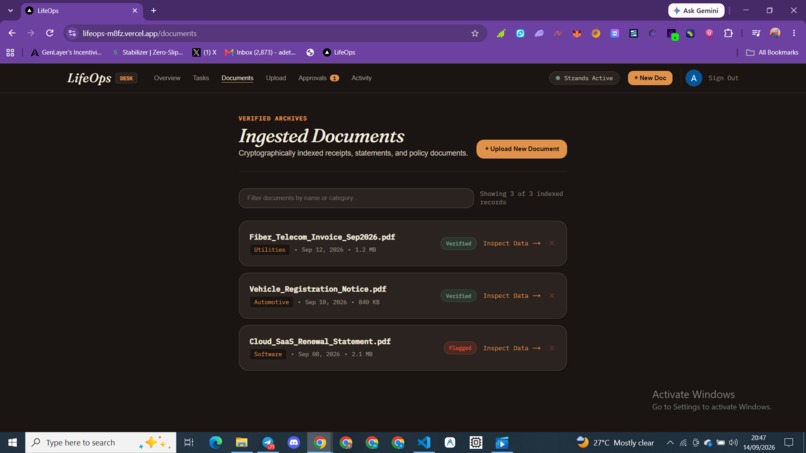Open the Overview nav tab
Image resolution: width=806 pixels, height=453 pixels.
(167, 78)
